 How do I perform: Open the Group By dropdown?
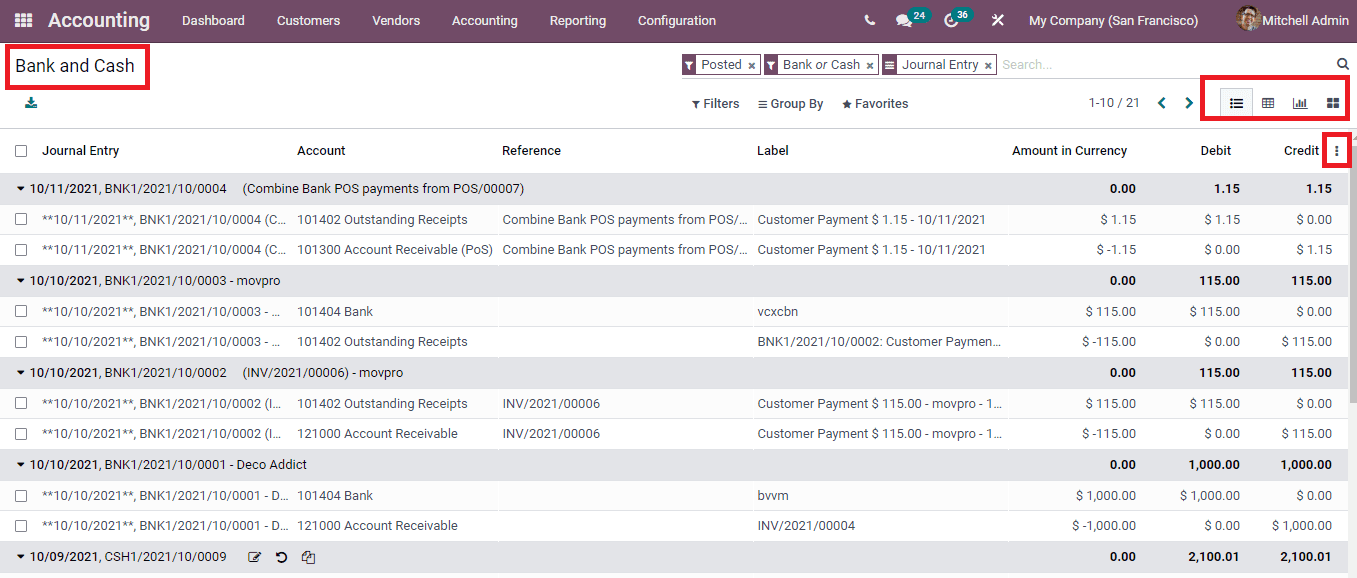(789, 103)
